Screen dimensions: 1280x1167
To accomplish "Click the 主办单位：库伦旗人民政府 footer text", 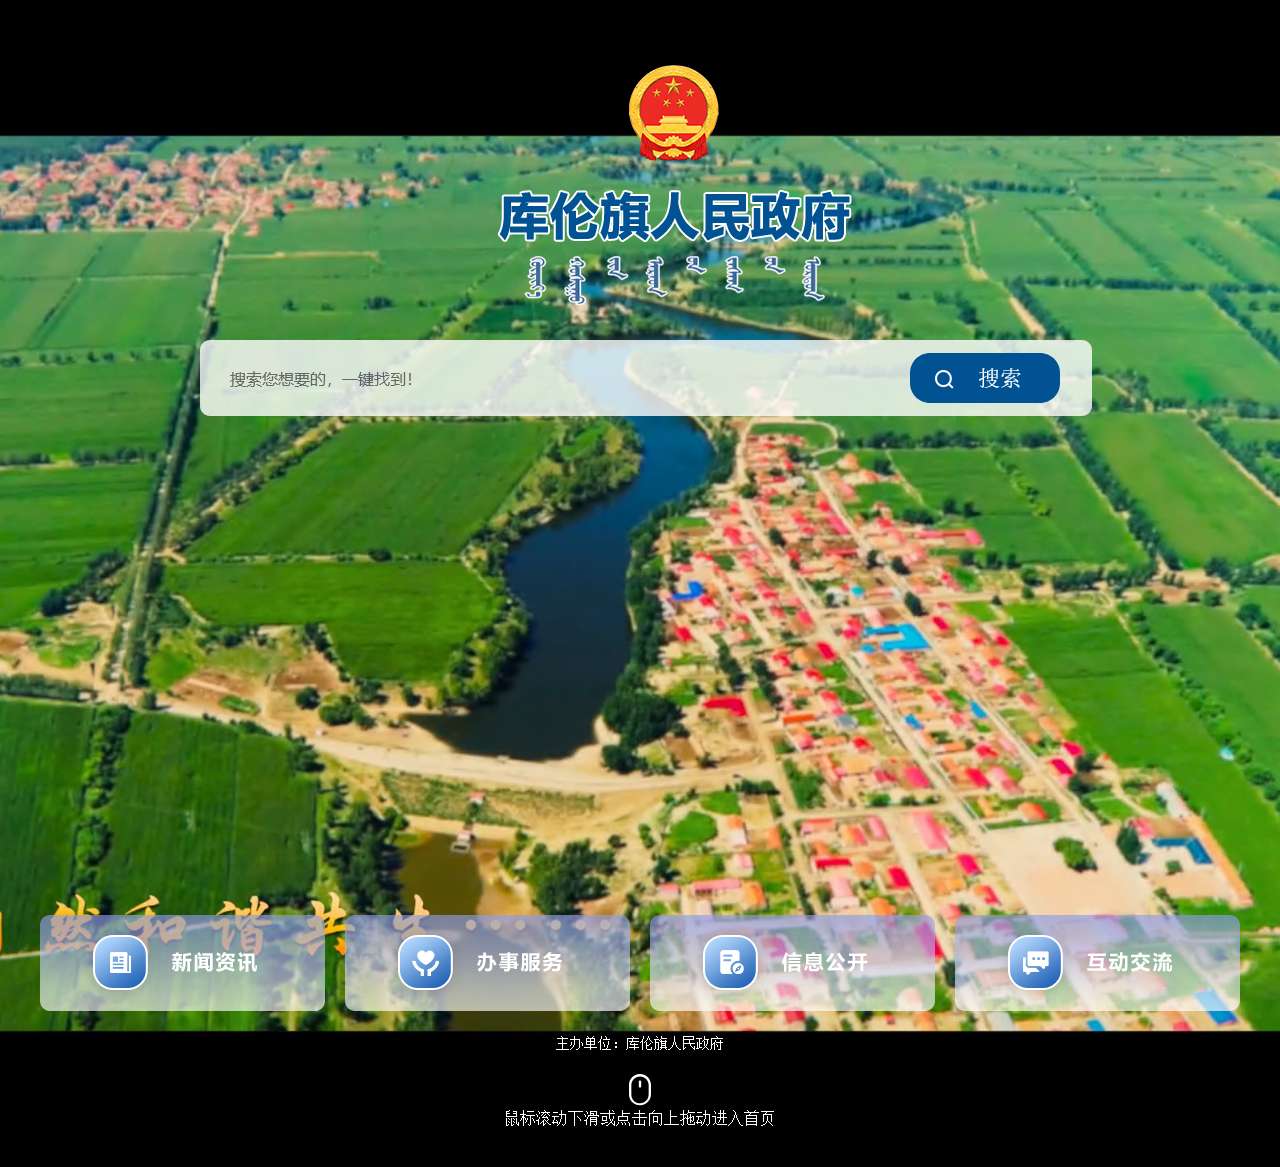I will point(640,1043).
